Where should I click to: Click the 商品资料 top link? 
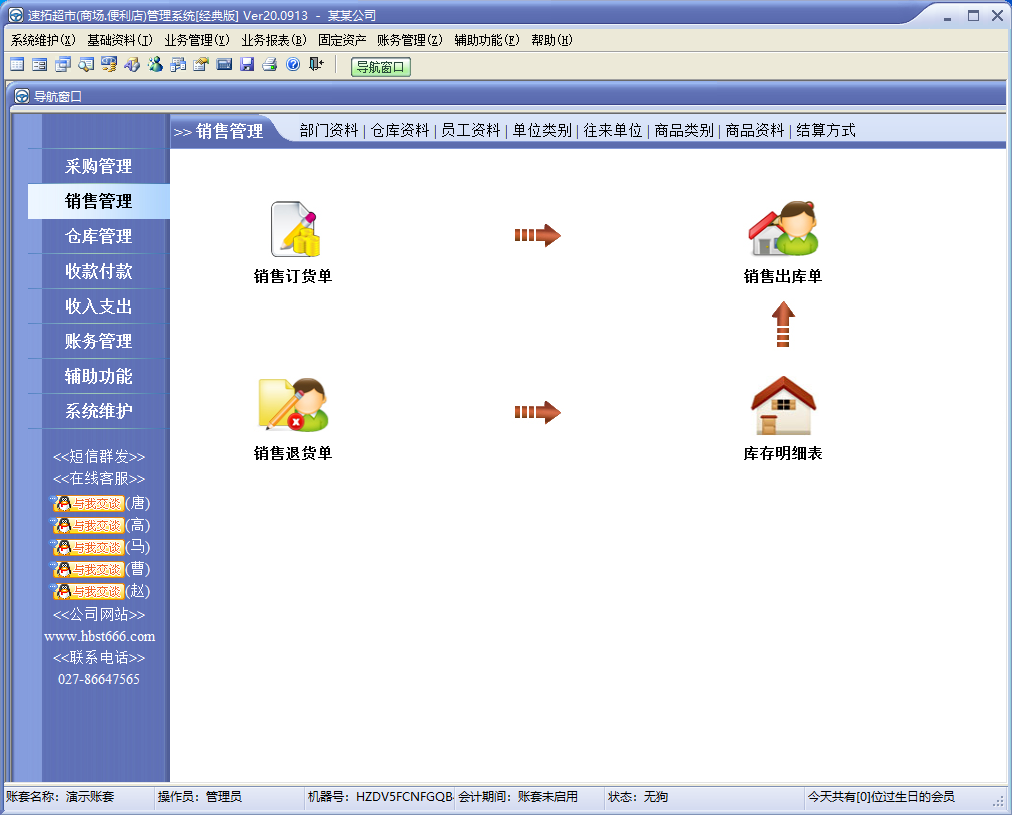tap(755, 130)
